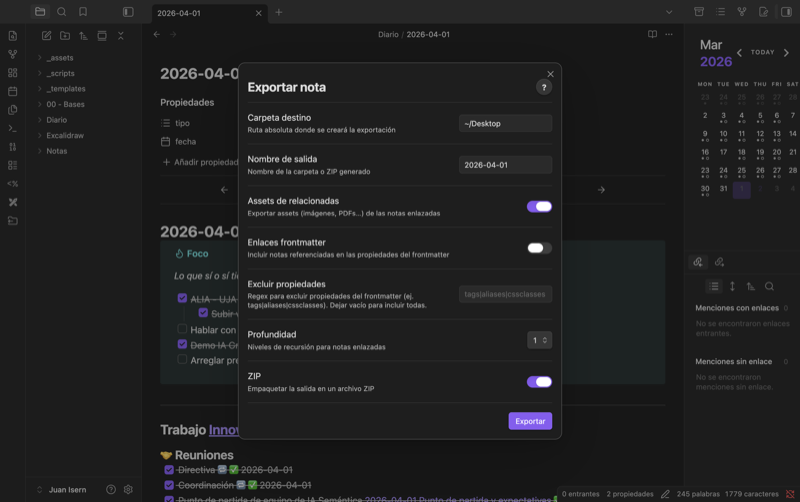Open the Diario breadcrumb link
Image resolution: width=800 pixels, height=502 pixels.
pyautogui.click(x=388, y=34)
